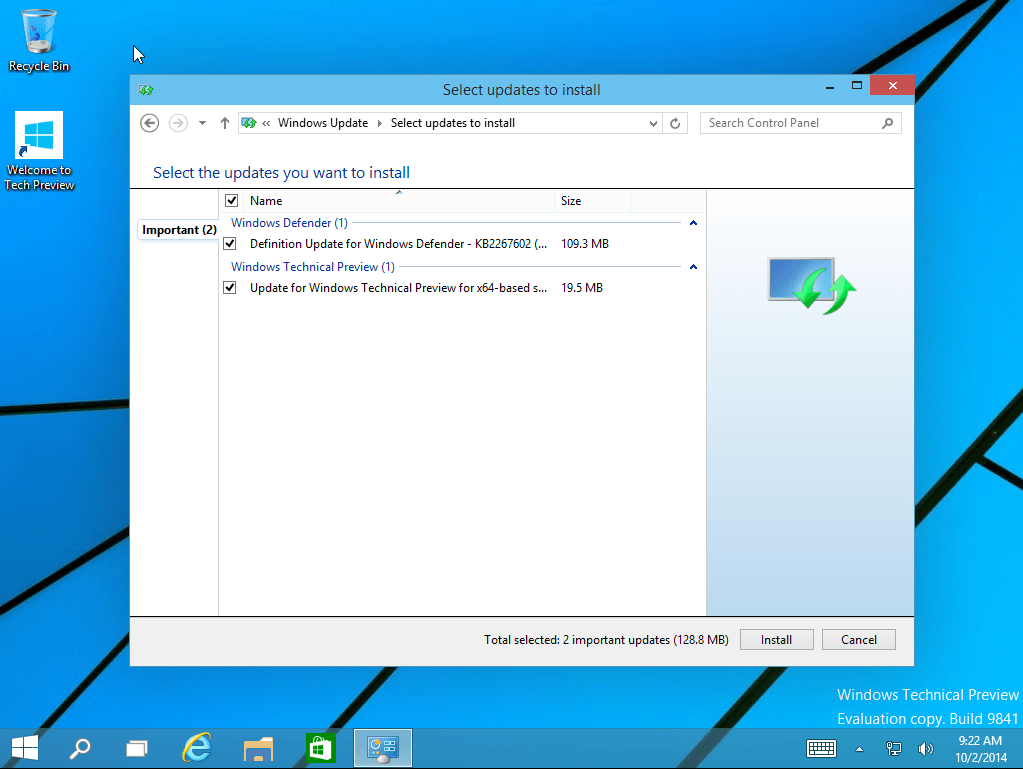1023x769 pixels.
Task: Click the 19.5 MB size value
Action: coord(582,288)
